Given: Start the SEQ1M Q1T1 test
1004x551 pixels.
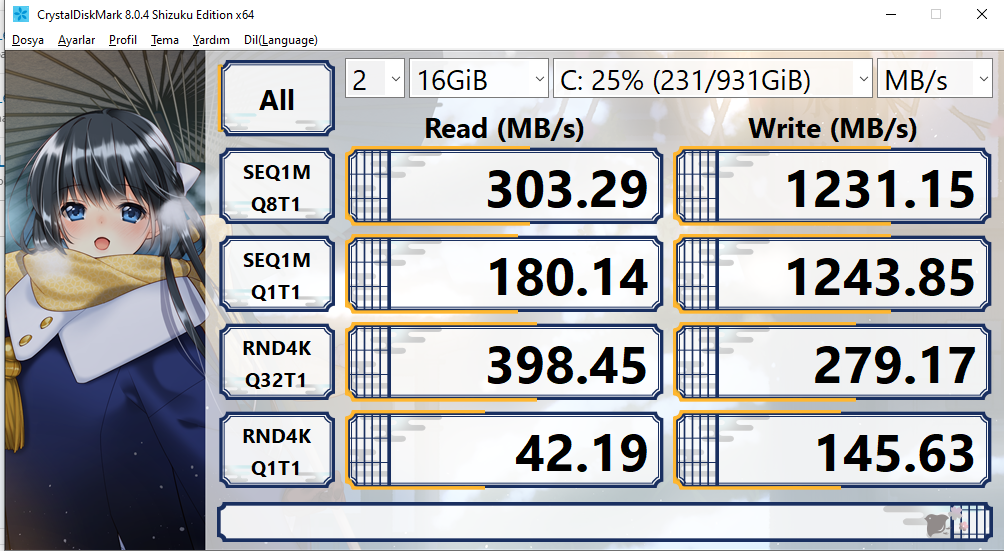Looking at the screenshot, I should [277, 275].
